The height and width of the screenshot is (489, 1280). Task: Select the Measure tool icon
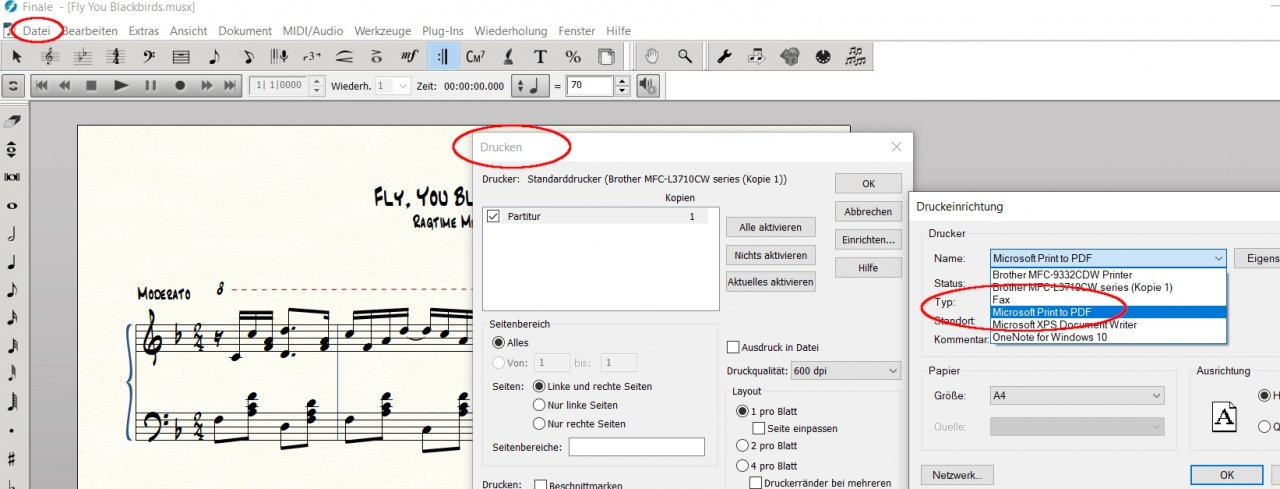181,56
